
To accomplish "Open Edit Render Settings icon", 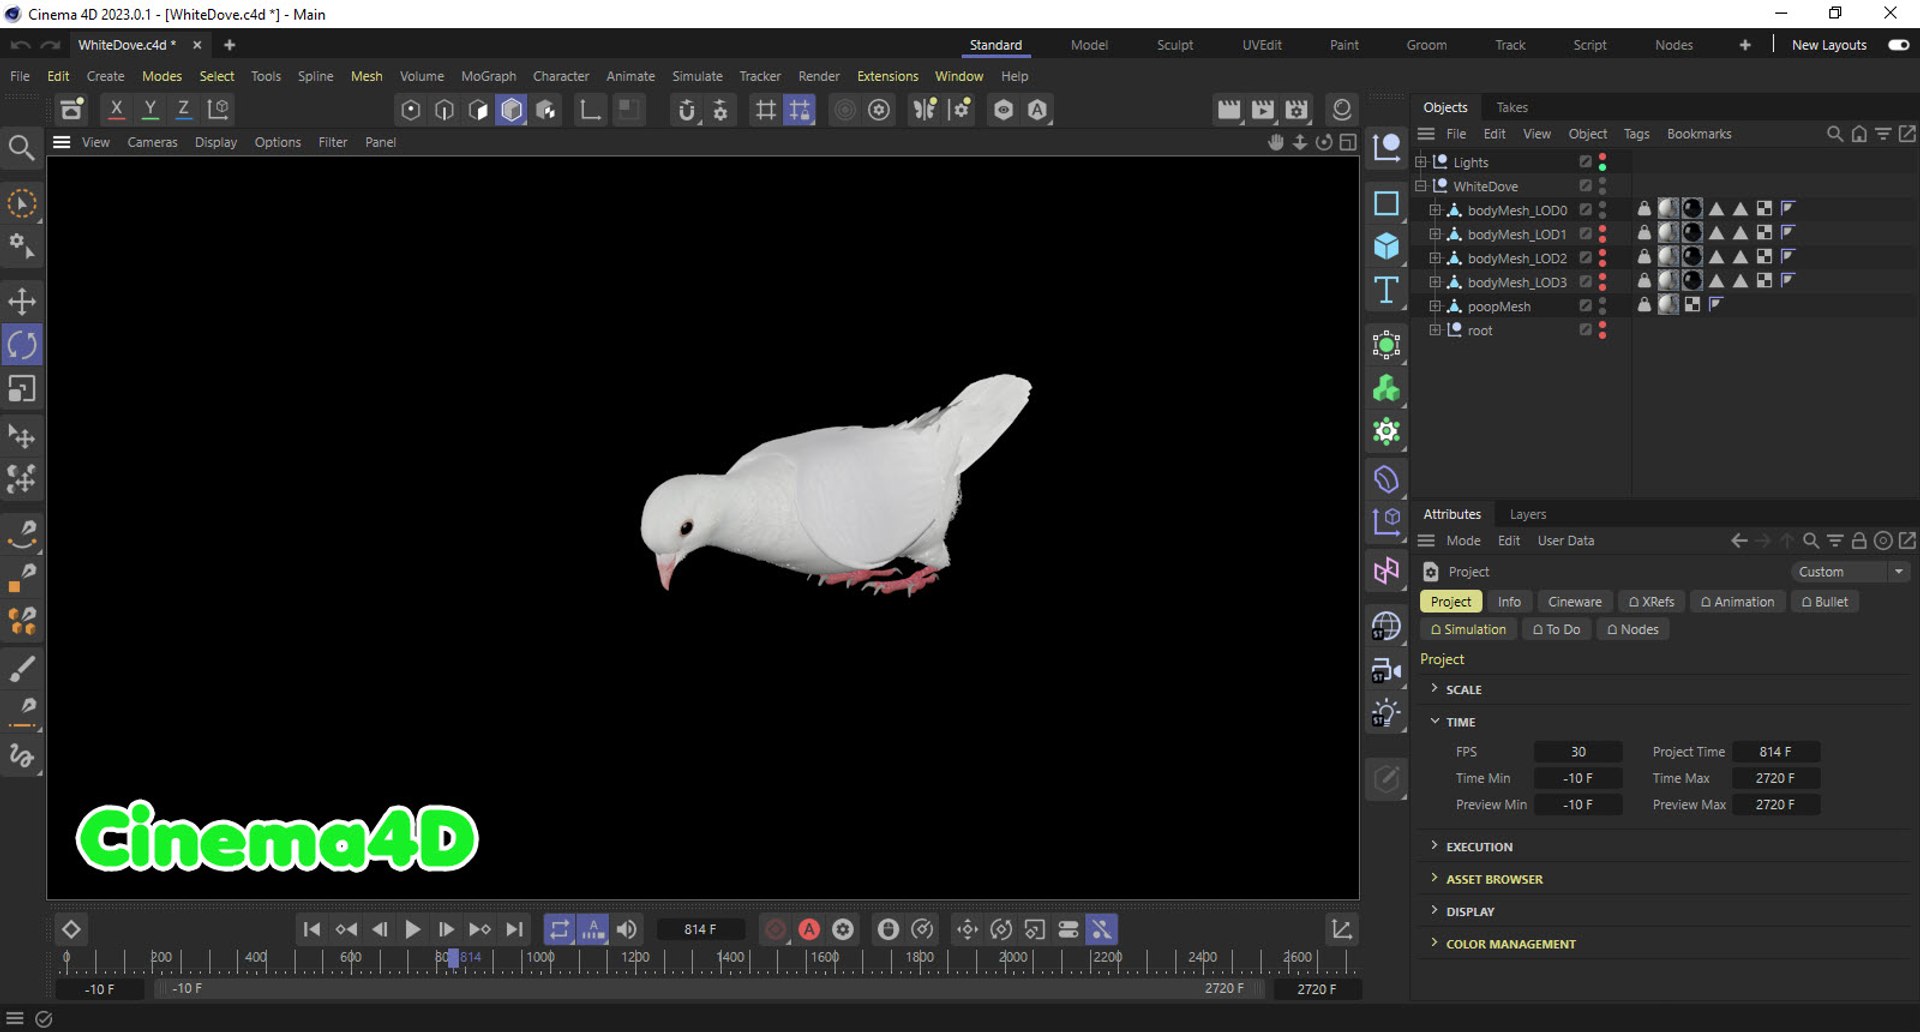I will (x=1297, y=109).
